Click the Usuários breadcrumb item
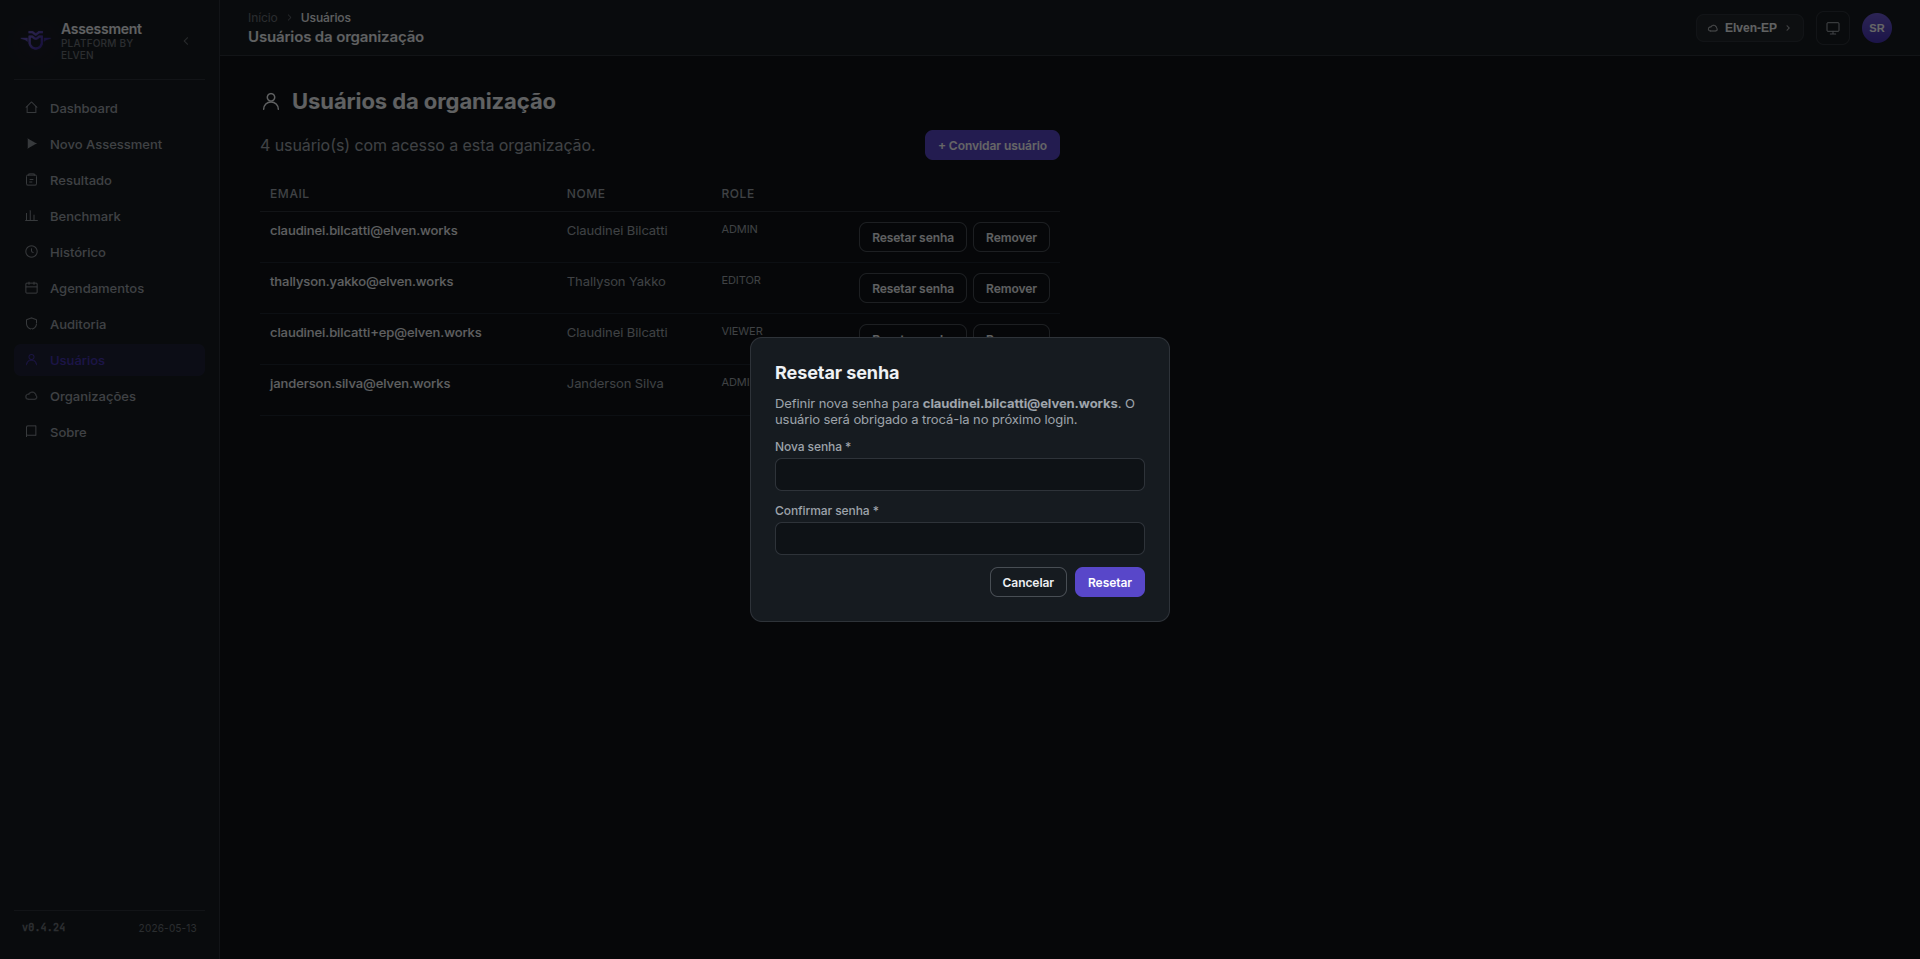The height and width of the screenshot is (959, 1920). coord(326,18)
